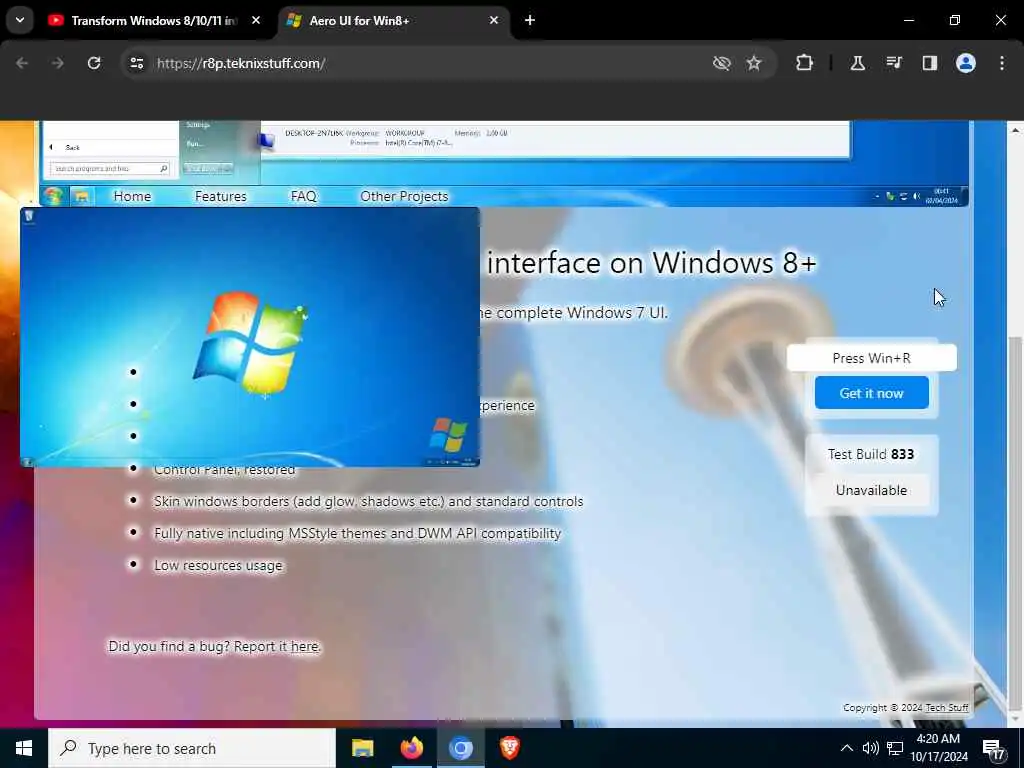
Task: Click the Test Build 833 label
Action: [x=871, y=454]
